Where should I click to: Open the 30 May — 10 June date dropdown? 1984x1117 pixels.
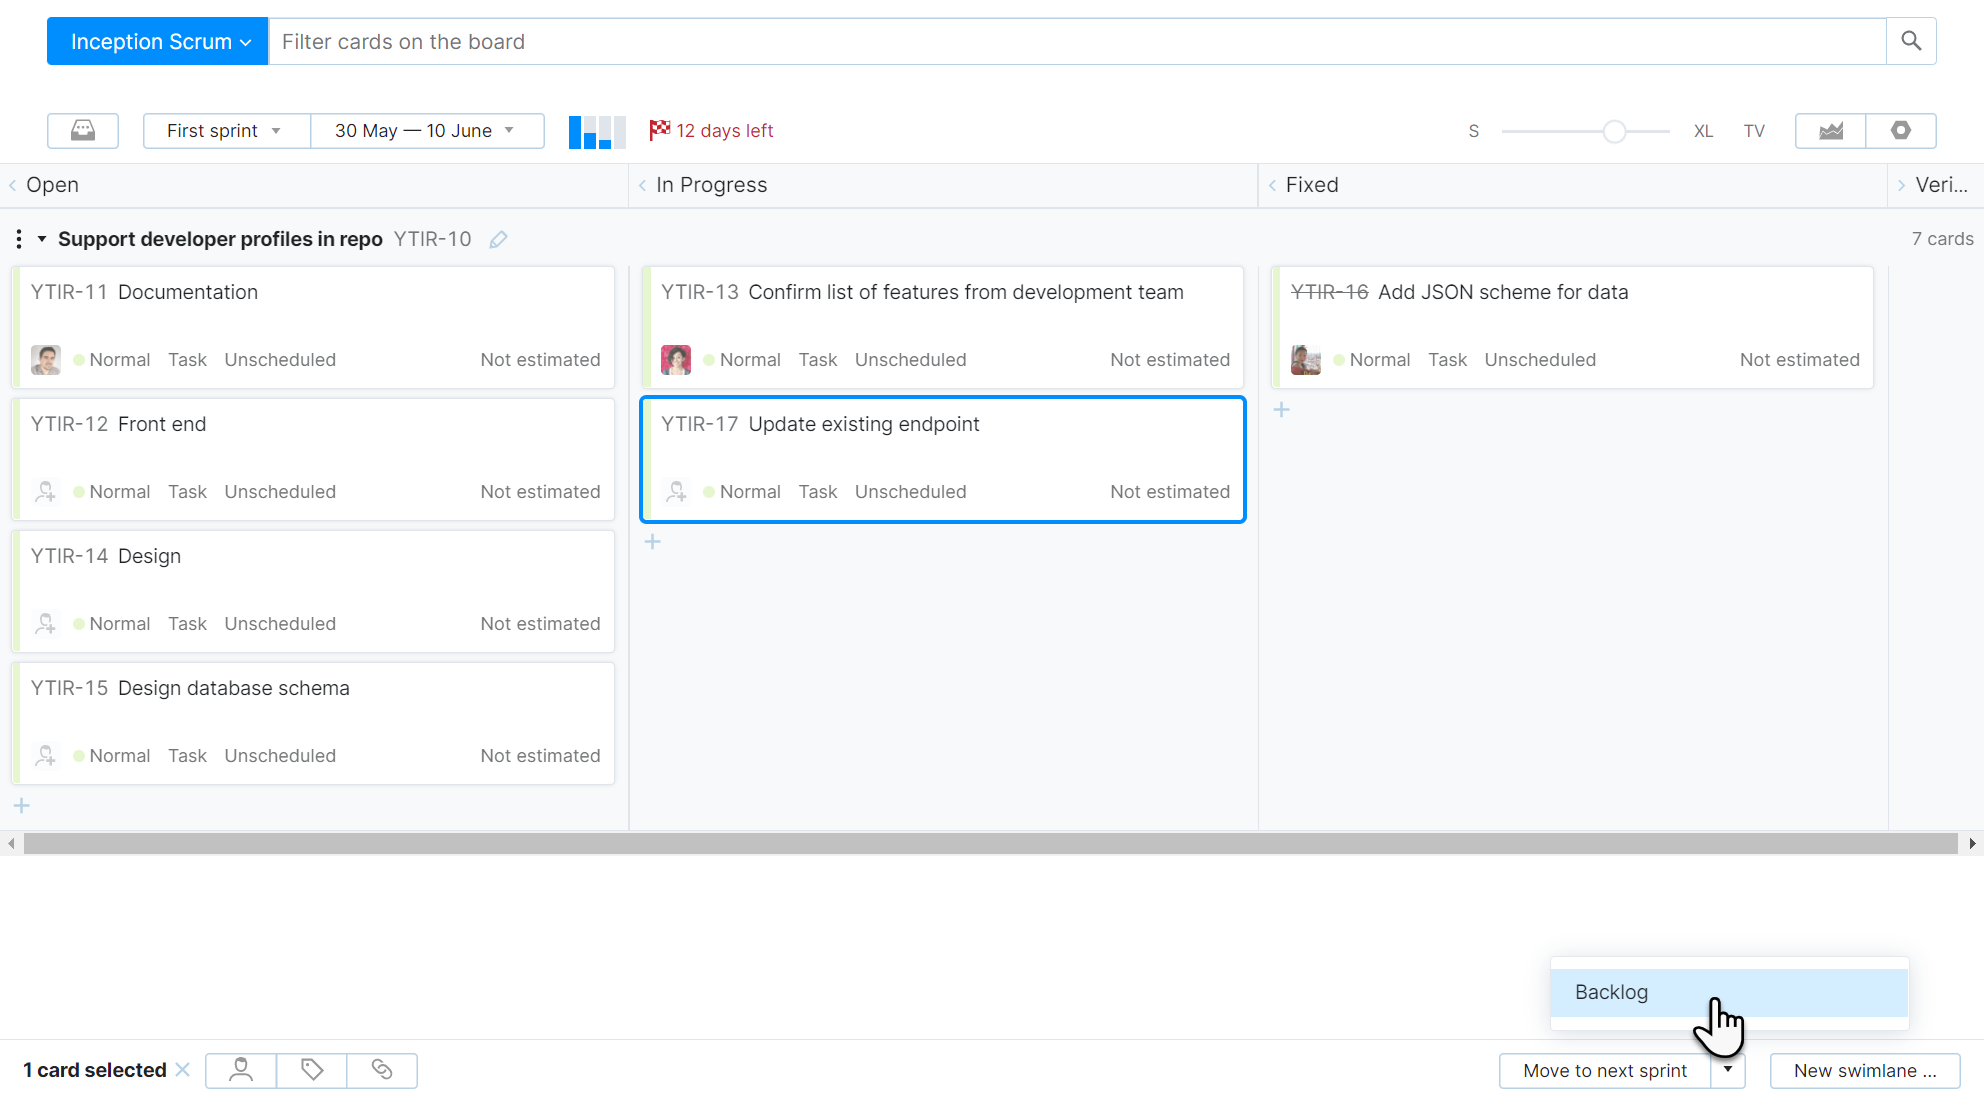point(427,130)
